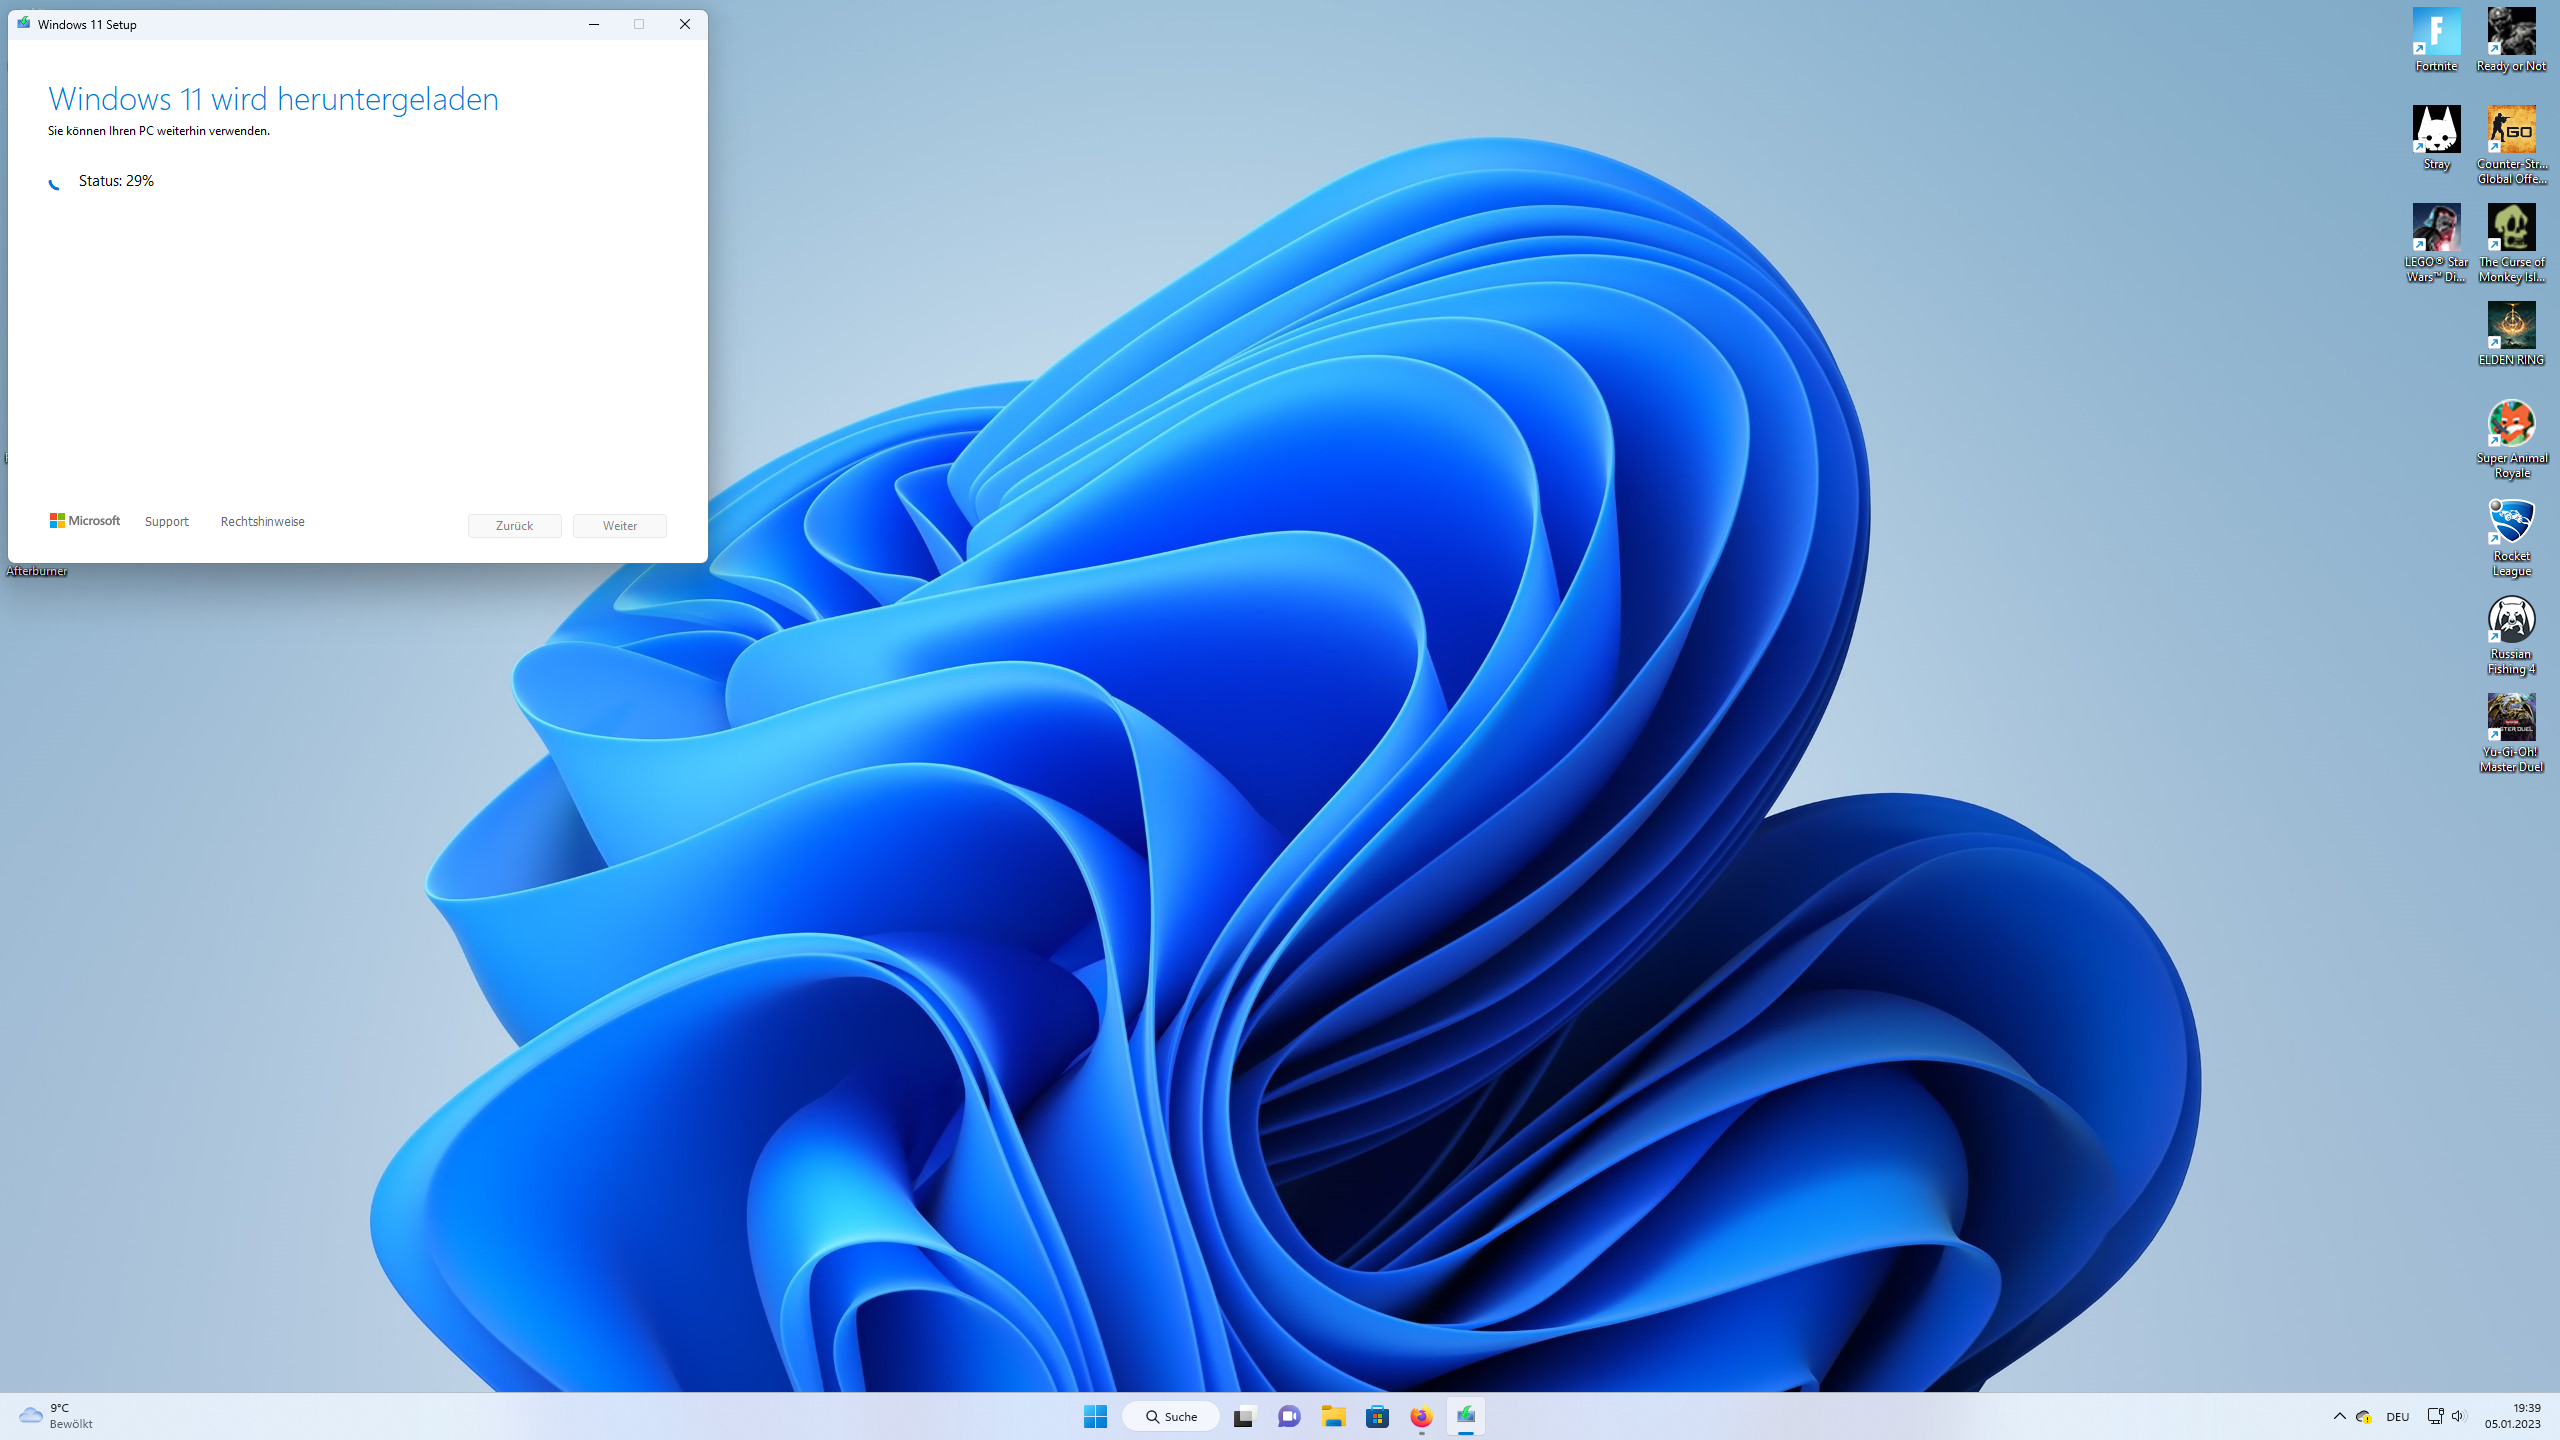Click the Support link in Setup
This screenshot has height=1440, width=2560.
166,521
